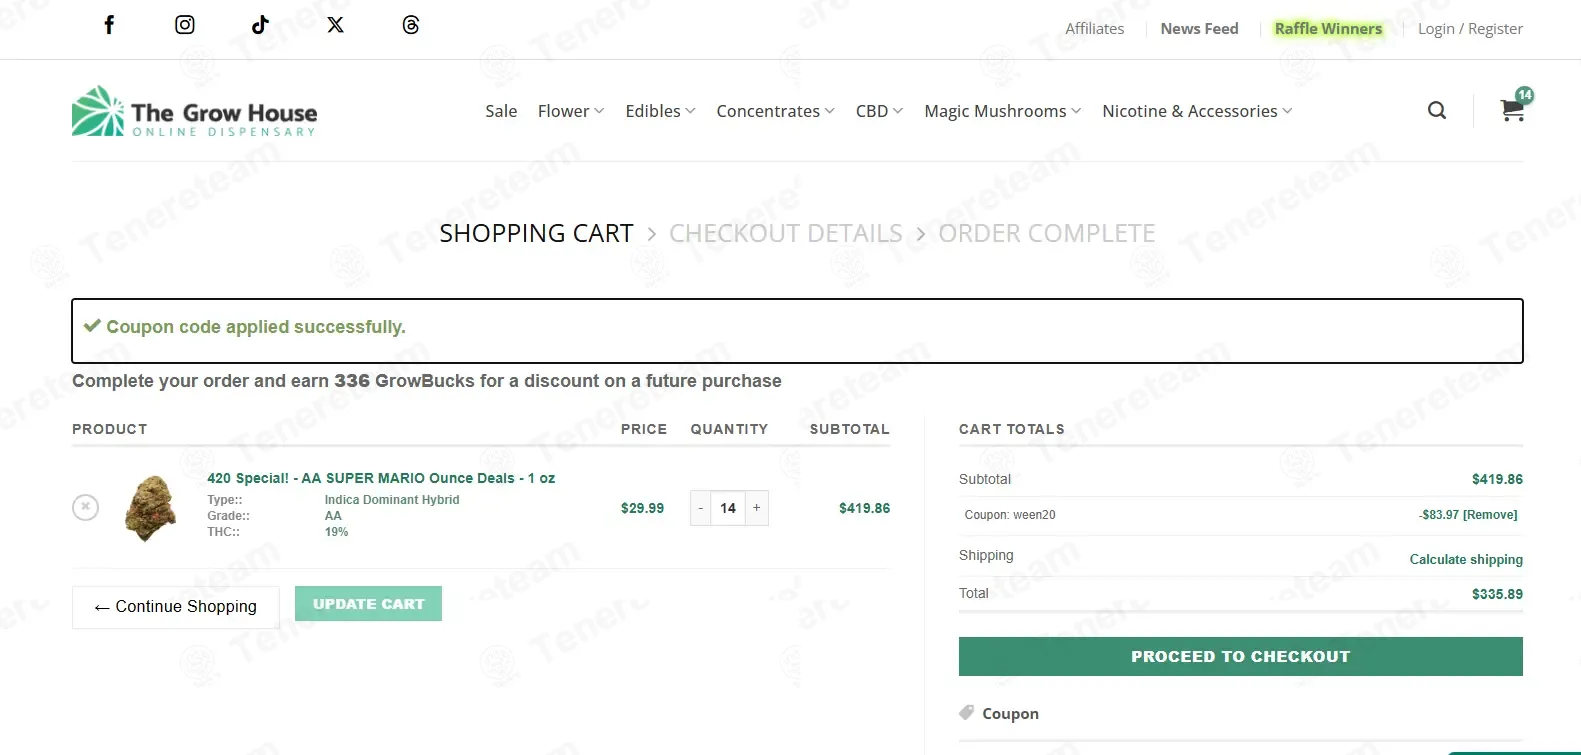
Task: Click the "Coupon: ween20" label
Action: (1010, 515)
